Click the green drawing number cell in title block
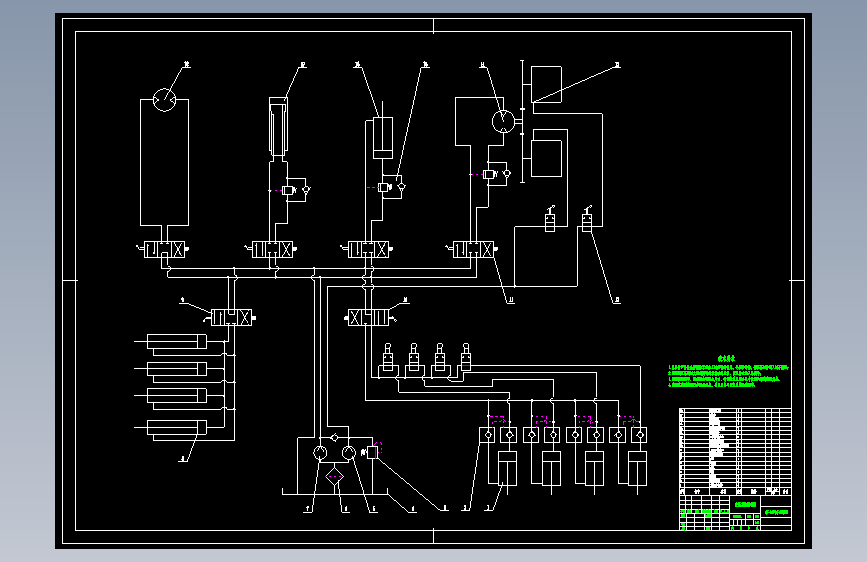867x562 pixels. tap(776, 512)
